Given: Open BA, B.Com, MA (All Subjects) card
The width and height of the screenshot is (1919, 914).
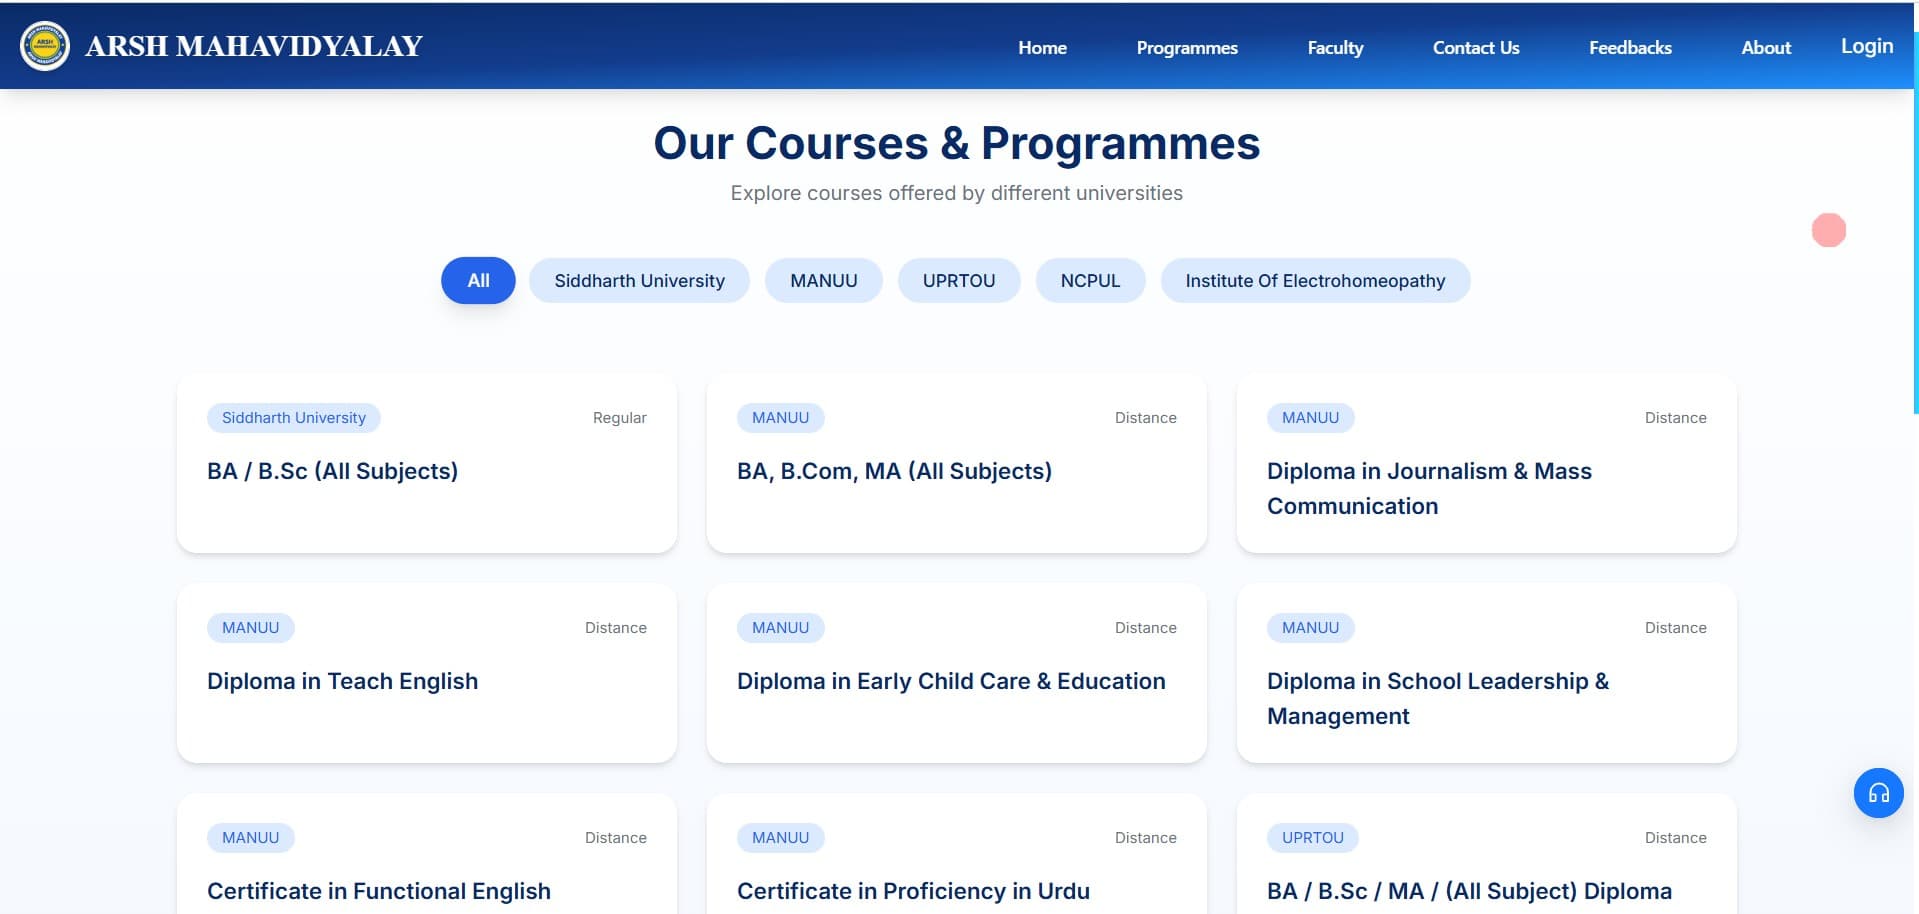Looking at the screenshot, I should tap(957, 463).
